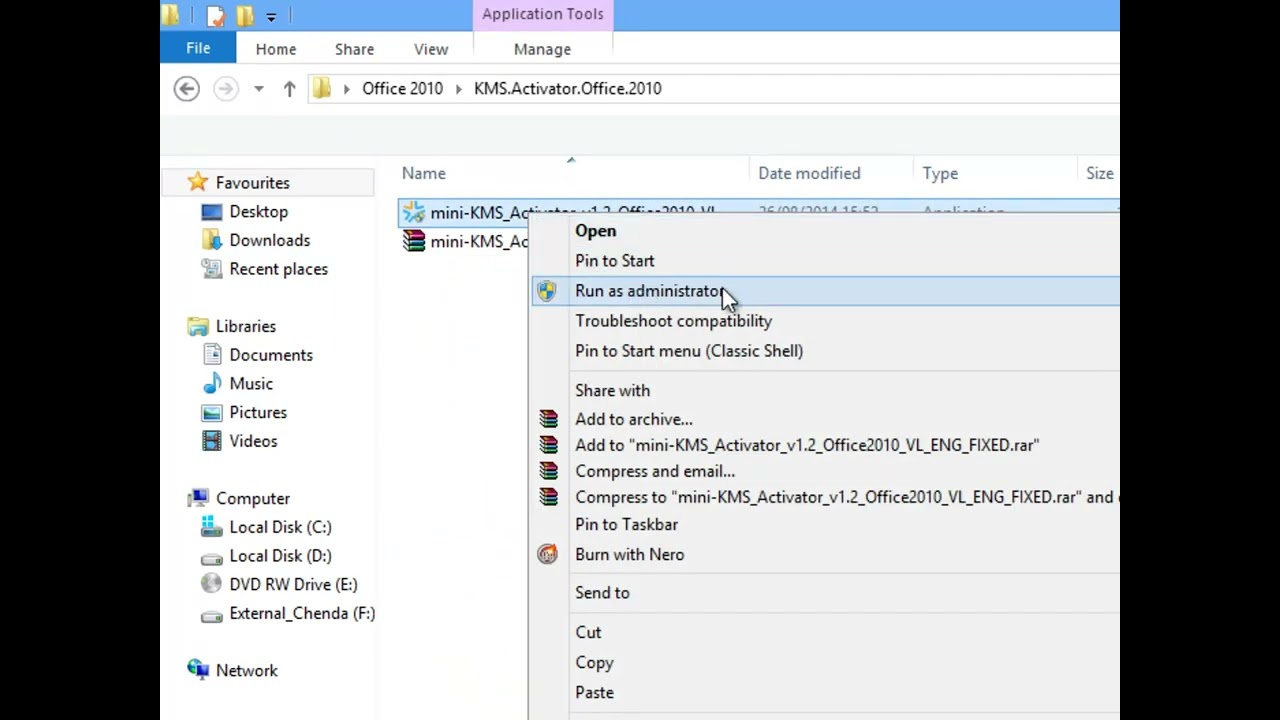Image resolution: width=1280 pixels, height=720 pixels.
Task: Open the recent locations dropdown arrow
Action: pos(258,89)
